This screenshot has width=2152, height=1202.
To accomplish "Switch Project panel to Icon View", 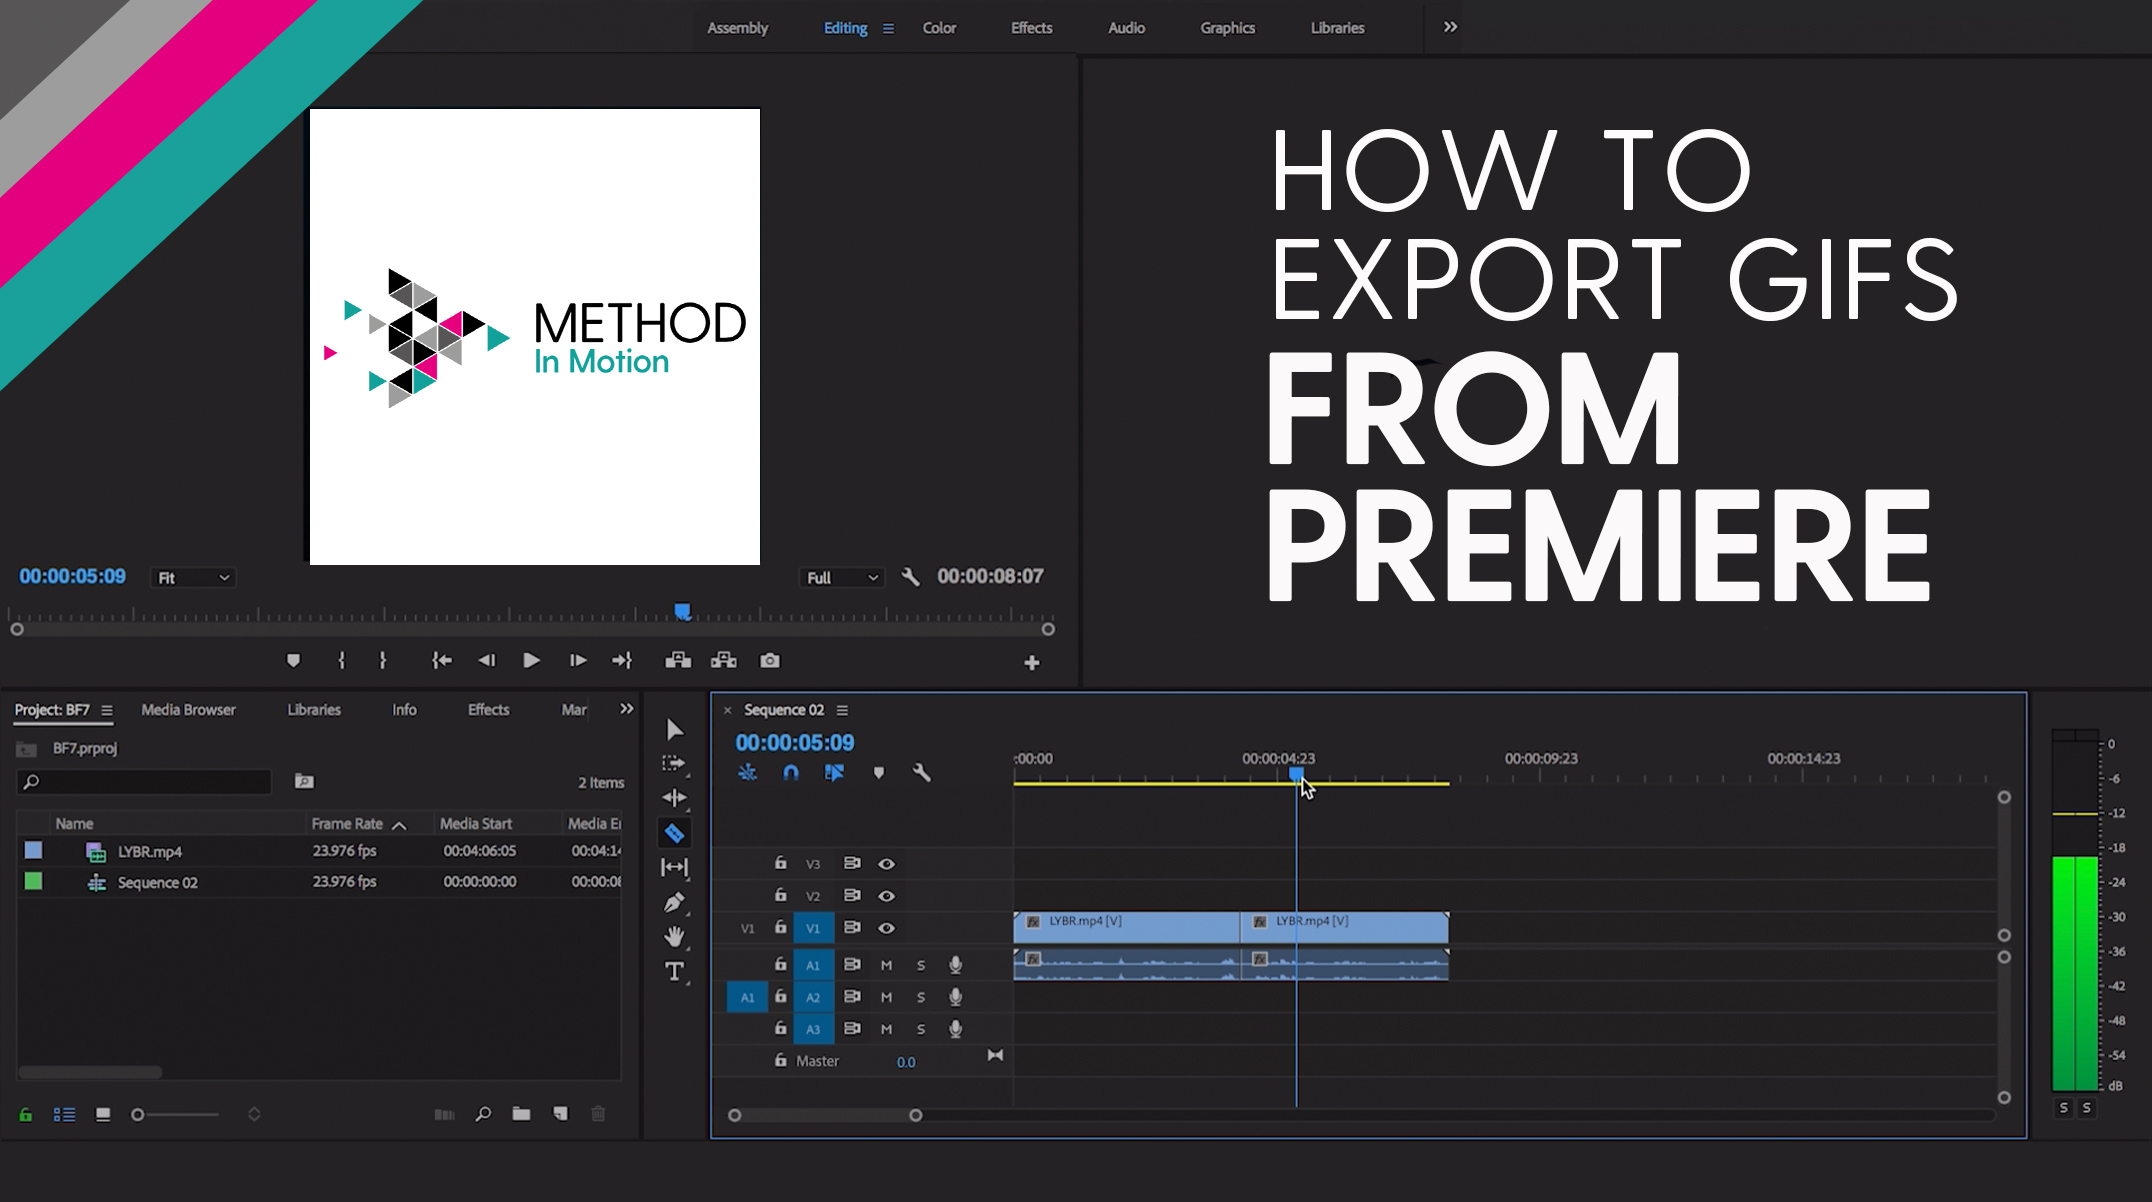I will pos(103,1114).
